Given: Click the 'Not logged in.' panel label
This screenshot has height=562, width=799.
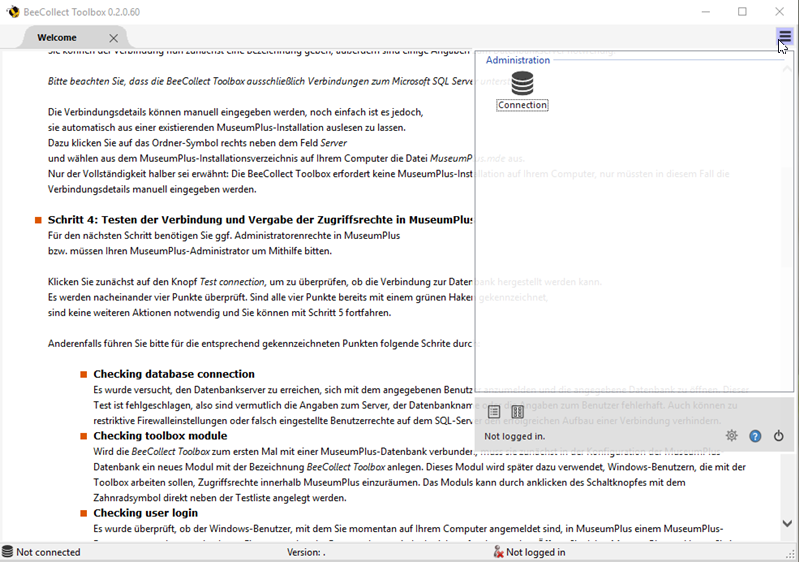Looking at the screenshot, I should 515,436.
